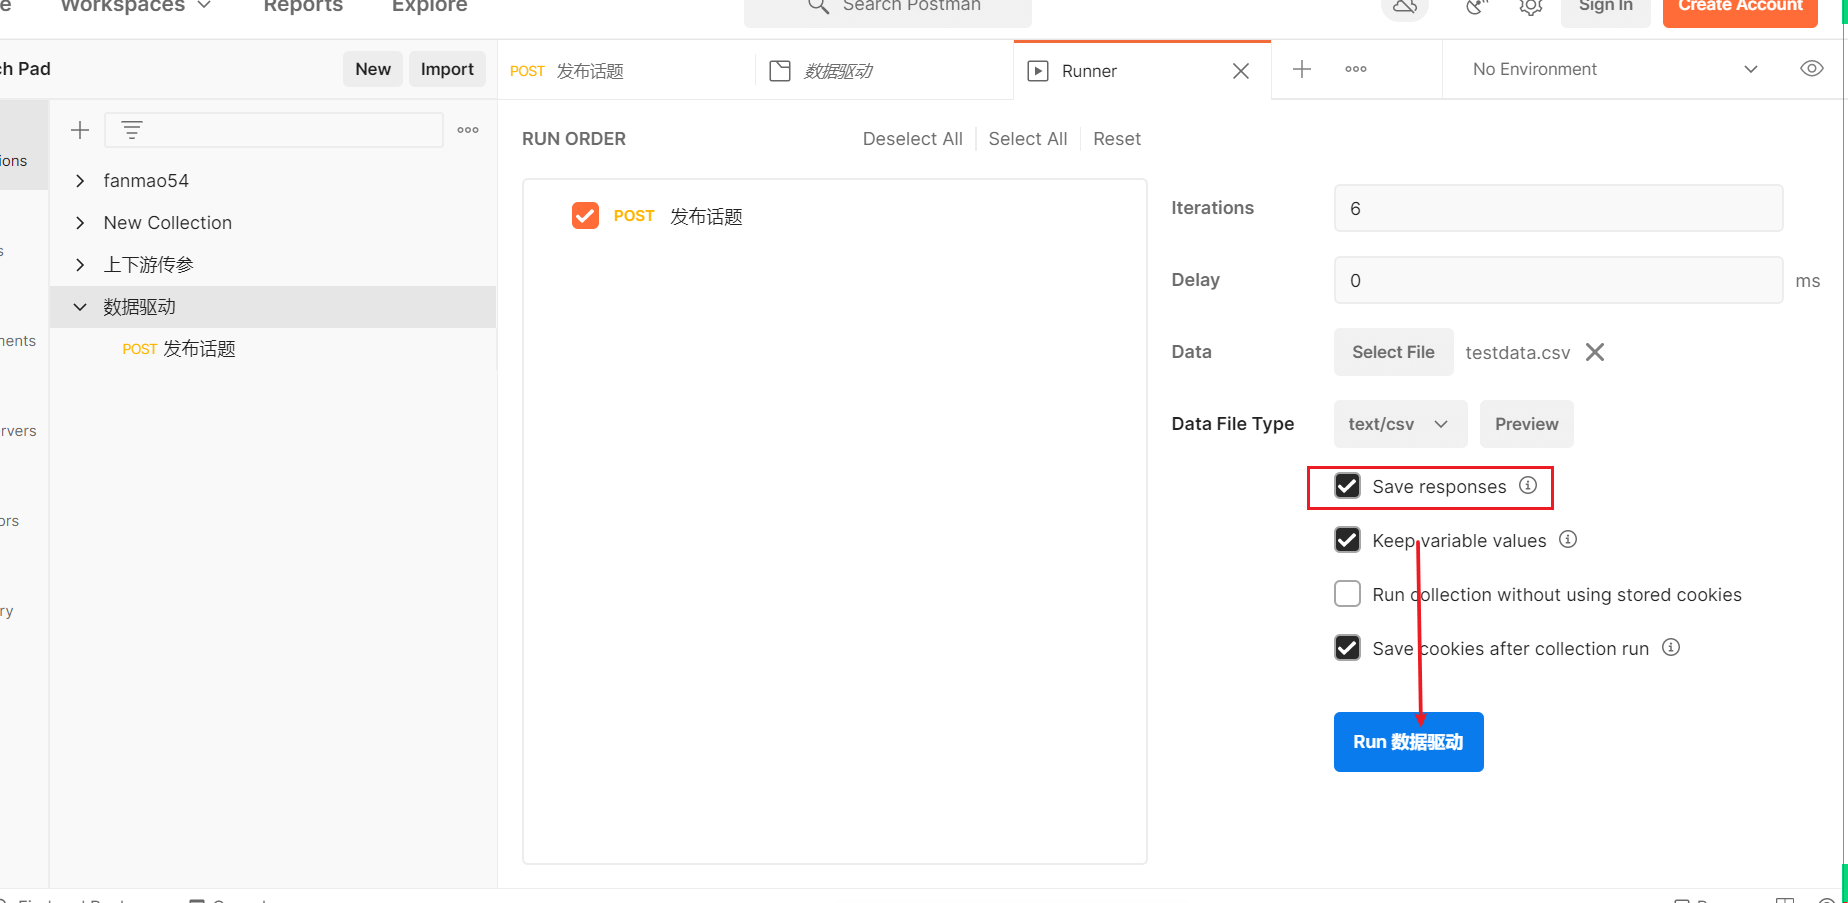
Task: Click the Delay input field
Action: point(1558,280)
